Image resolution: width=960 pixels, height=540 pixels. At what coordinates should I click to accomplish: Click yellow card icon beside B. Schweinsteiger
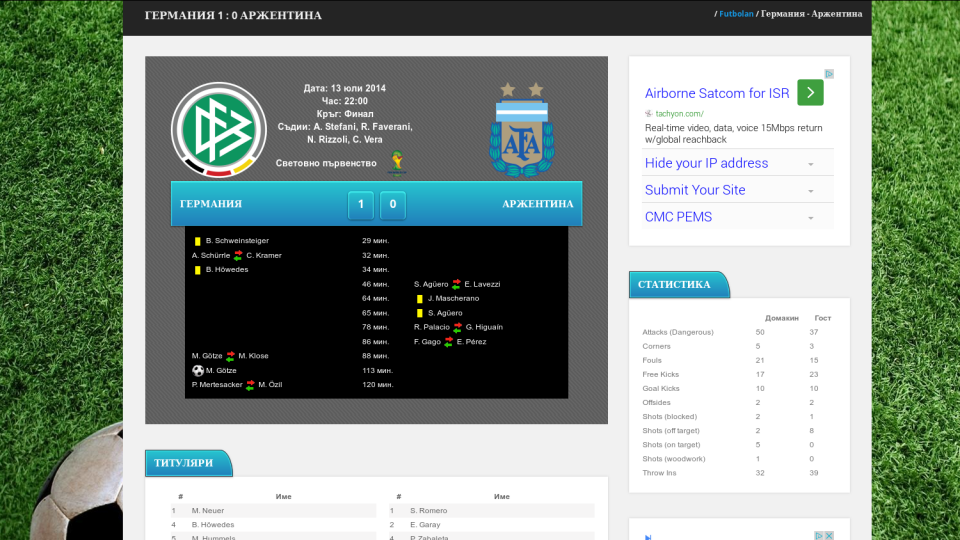(x=198, y=241)
